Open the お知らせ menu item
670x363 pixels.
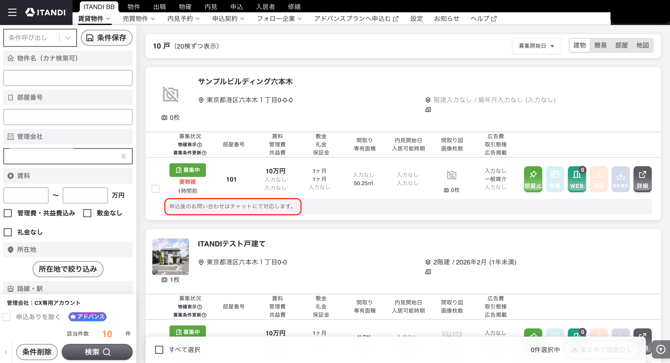[447, 18]
